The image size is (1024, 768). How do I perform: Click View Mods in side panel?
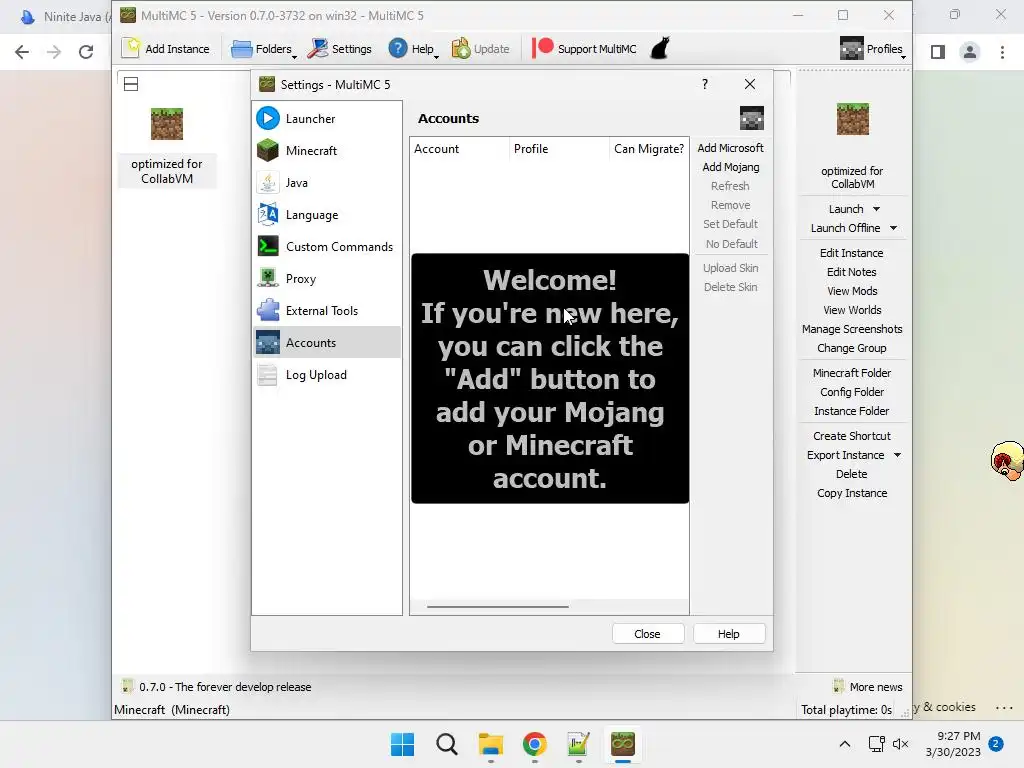(x=852, y=291)
